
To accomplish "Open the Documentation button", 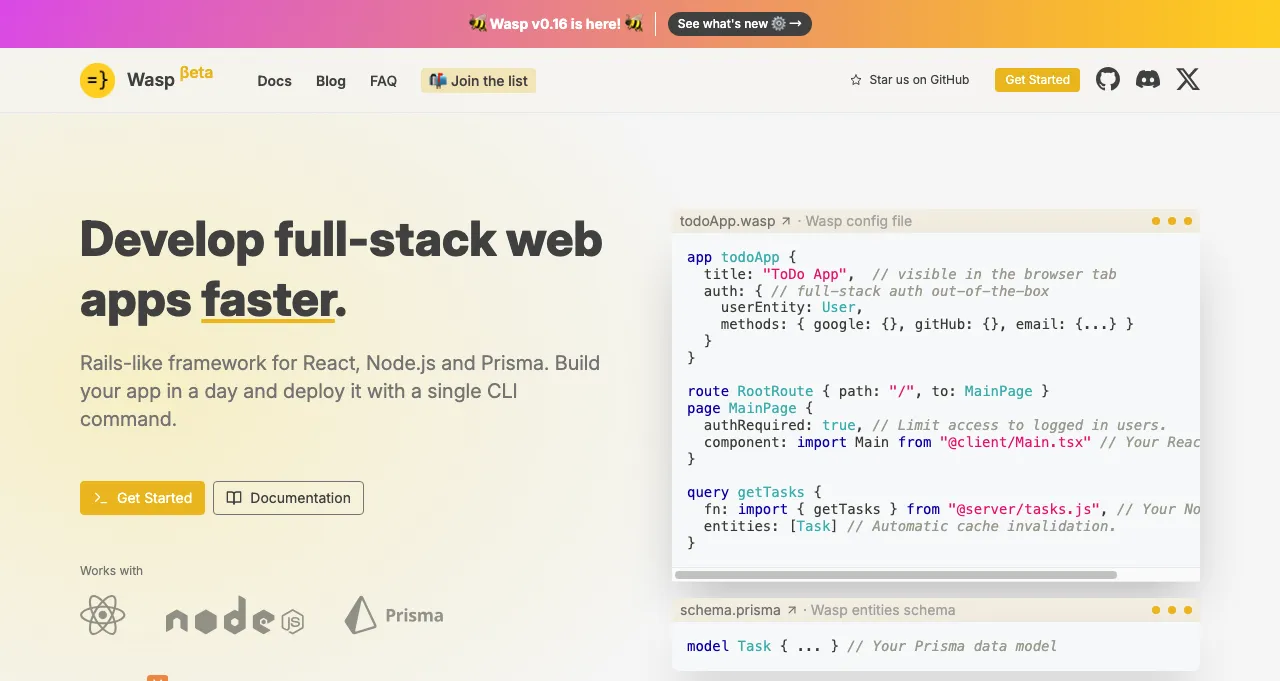I will 288,498.
